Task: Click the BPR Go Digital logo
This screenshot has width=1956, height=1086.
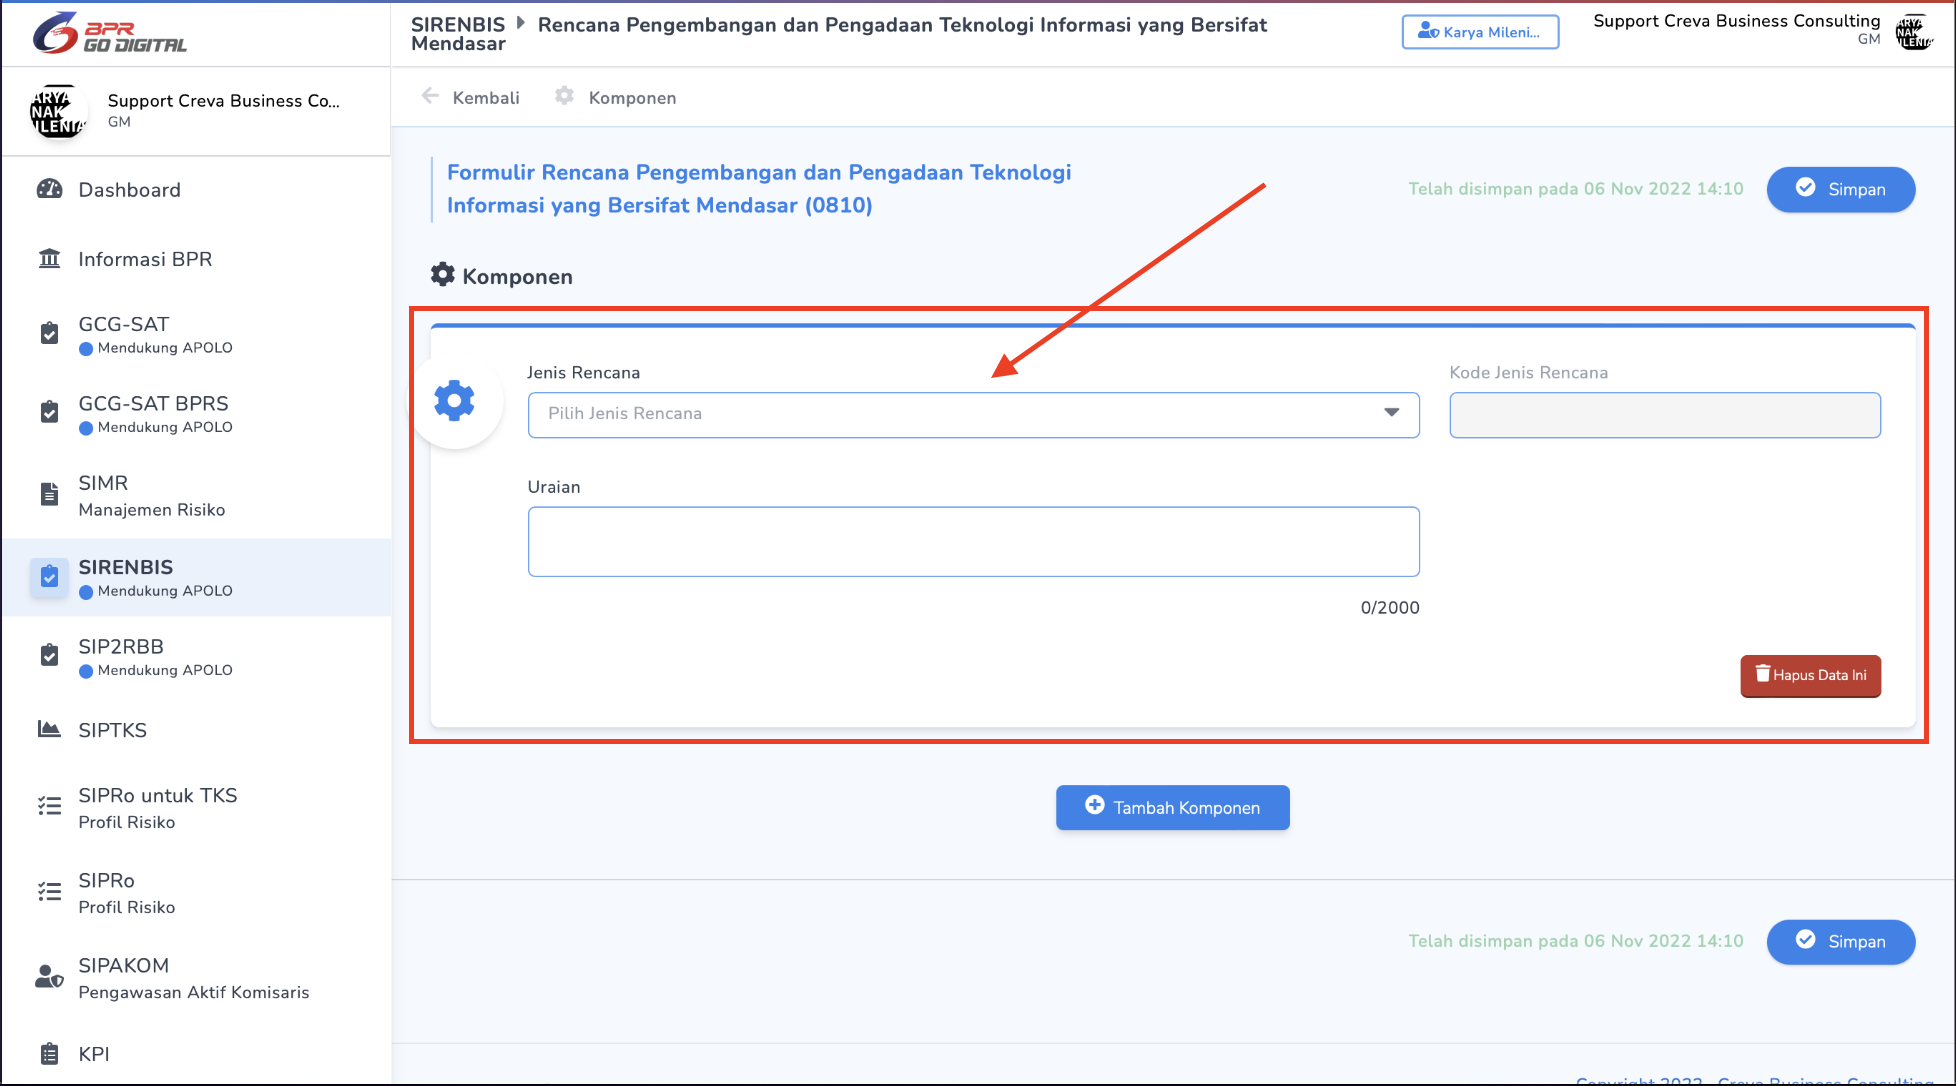Action: click(110, 34)
